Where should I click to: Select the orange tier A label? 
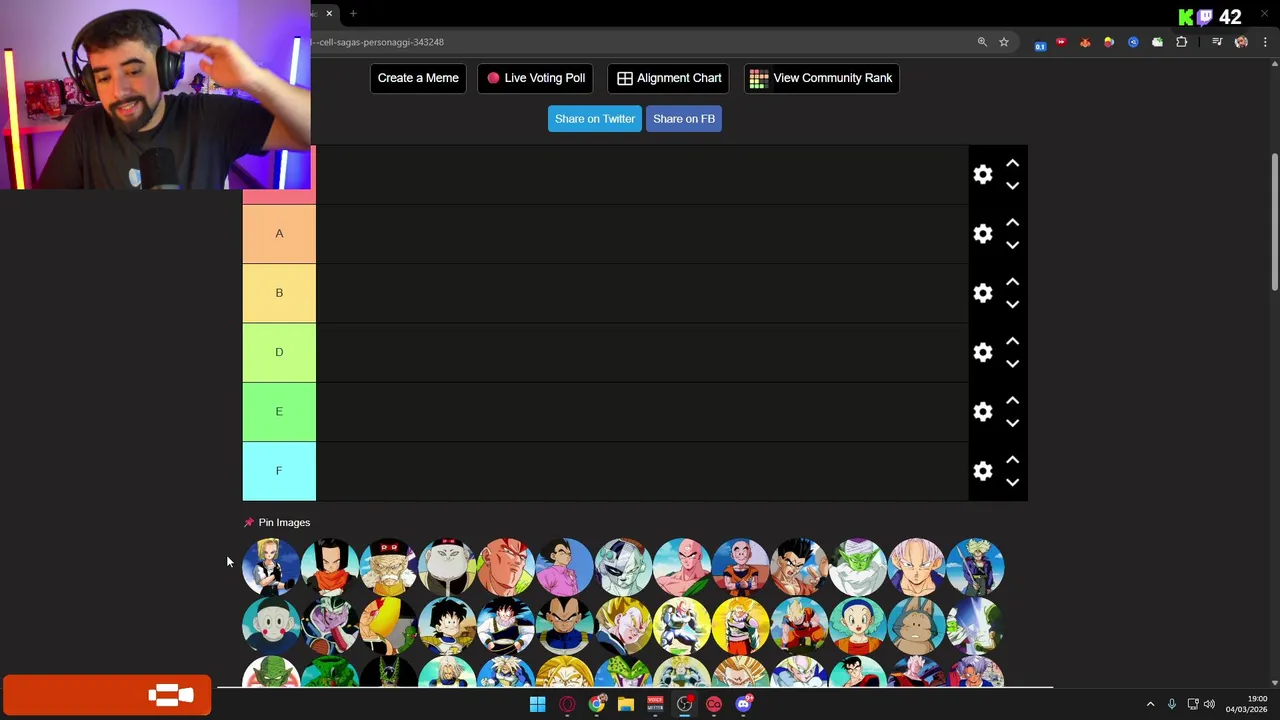pyautogui.click(x=279, y=234)
